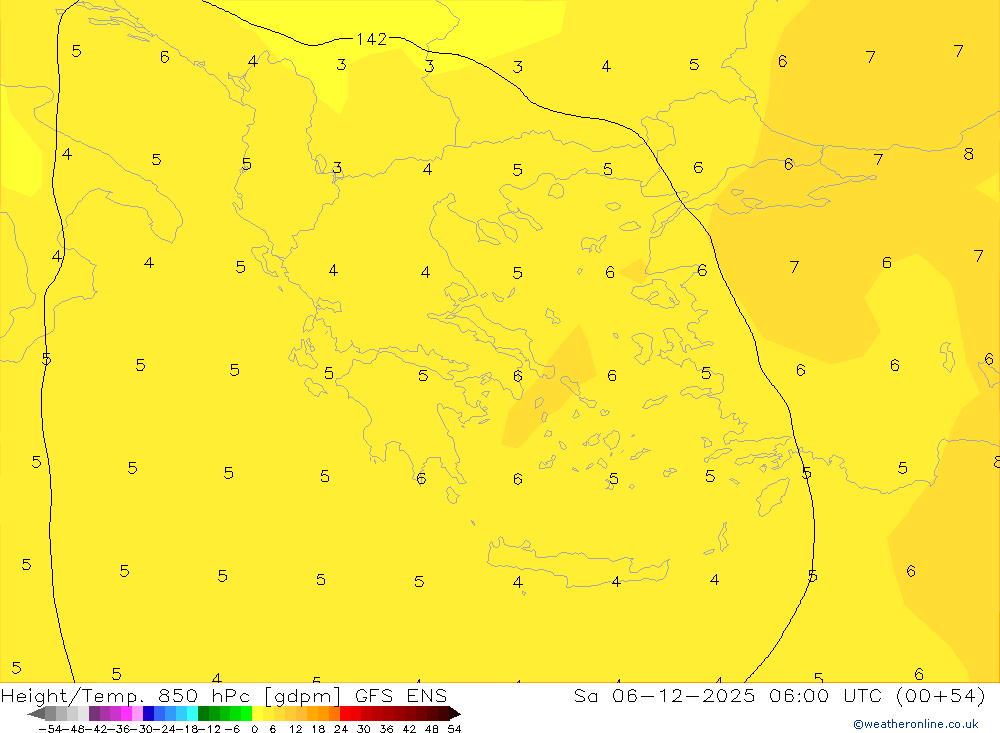Image resolution: width=1000 pixels, height=733 pixels.
Task: Click the dark brown right arrow of color scale
Action: [455, 713]
